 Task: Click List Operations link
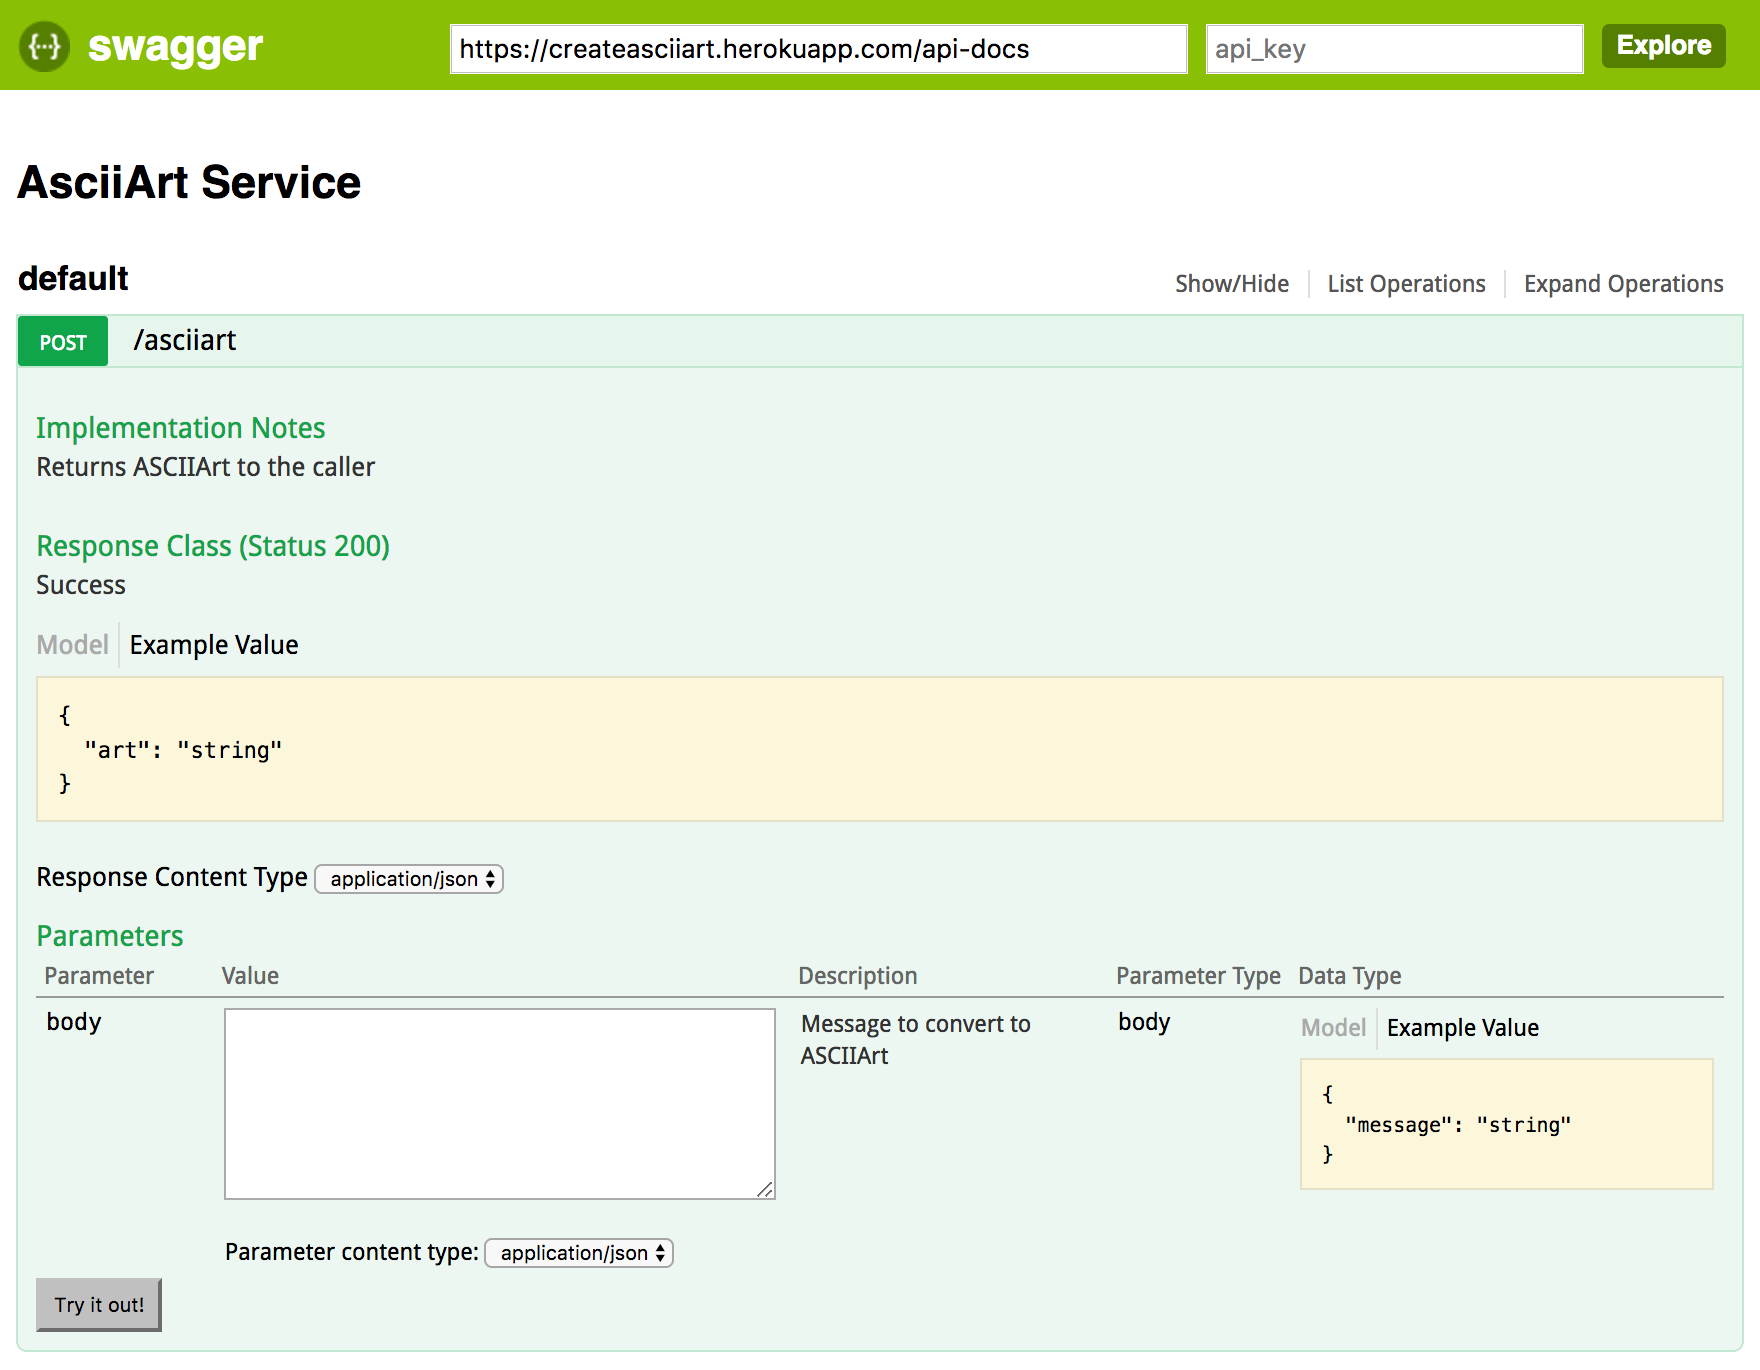1405,284
